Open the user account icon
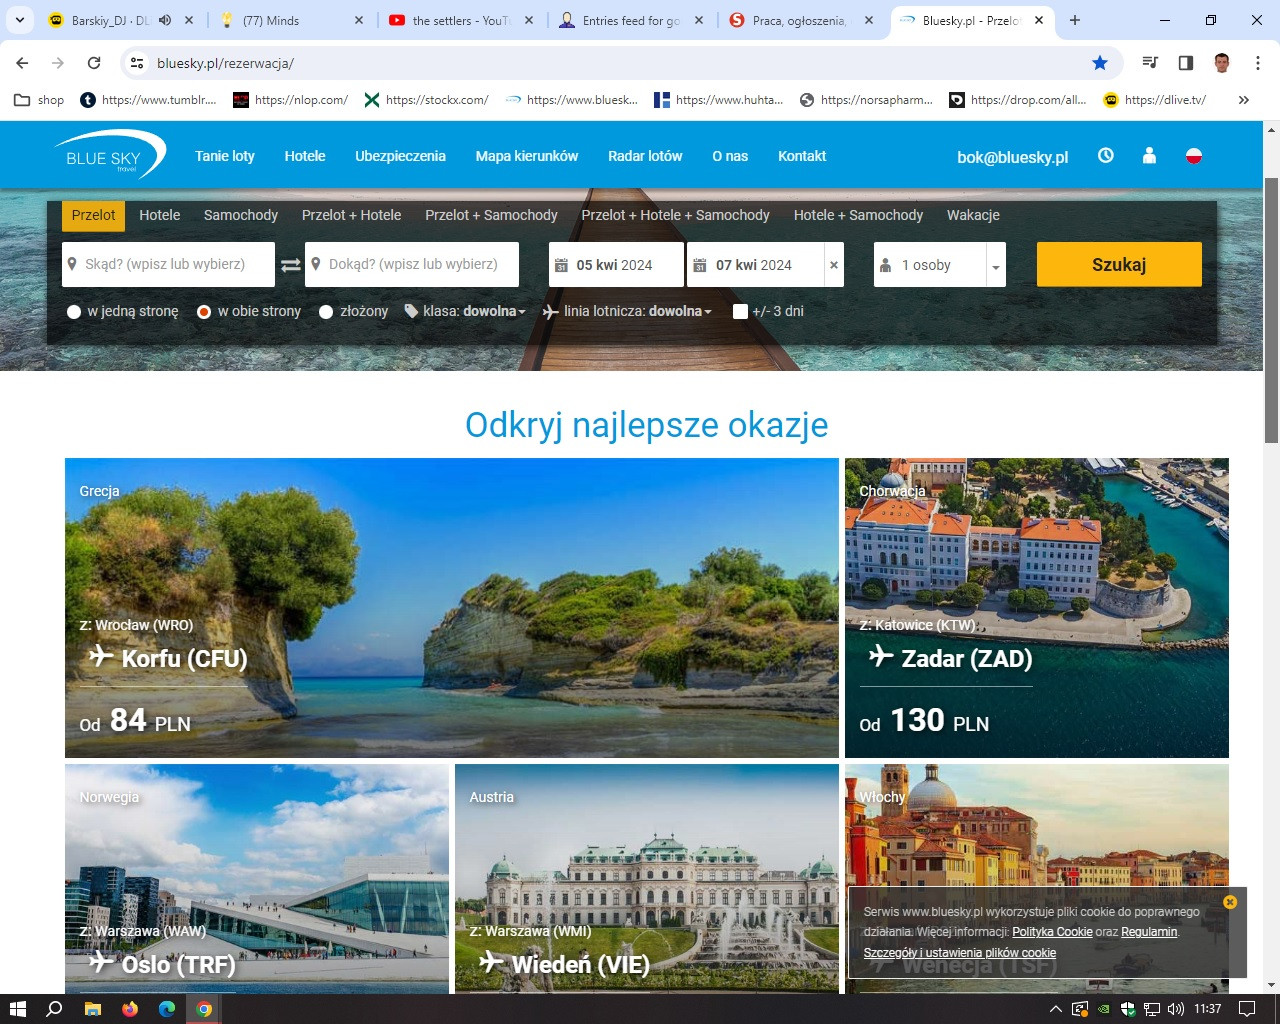The height and width of the screenshot is (1024, 1280). pos(1149,156)
